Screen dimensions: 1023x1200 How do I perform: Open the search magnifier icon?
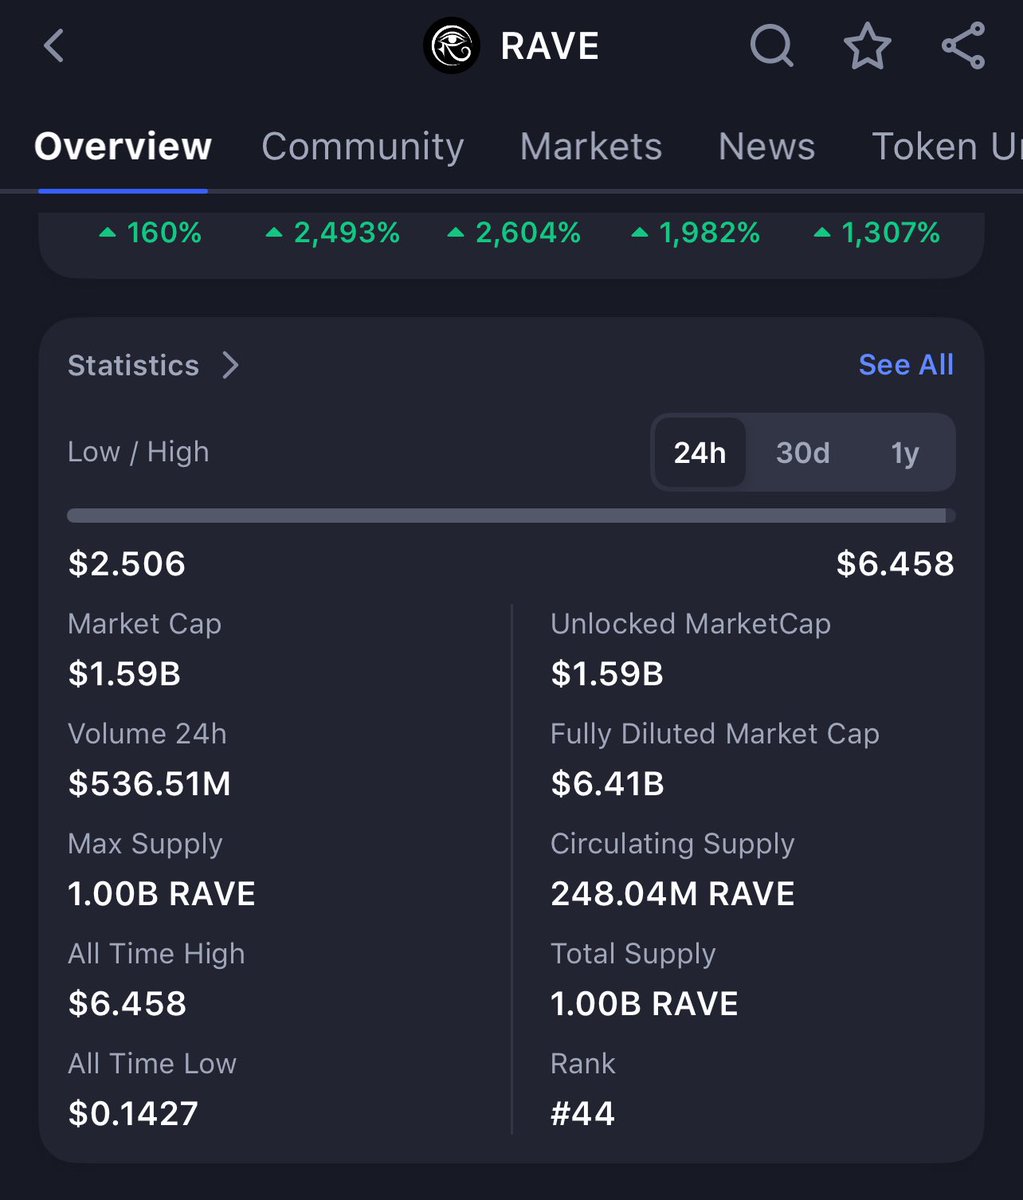[x=771, y=46]
